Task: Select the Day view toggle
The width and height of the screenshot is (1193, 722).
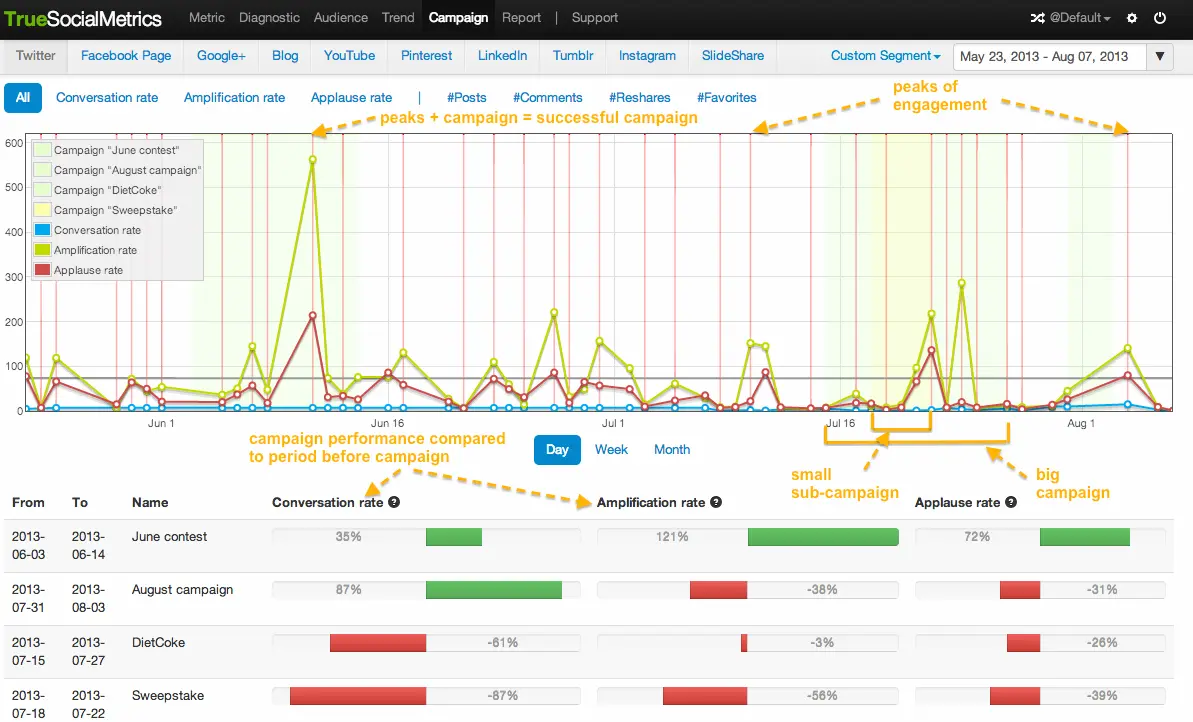Action: tap(557, 450)
